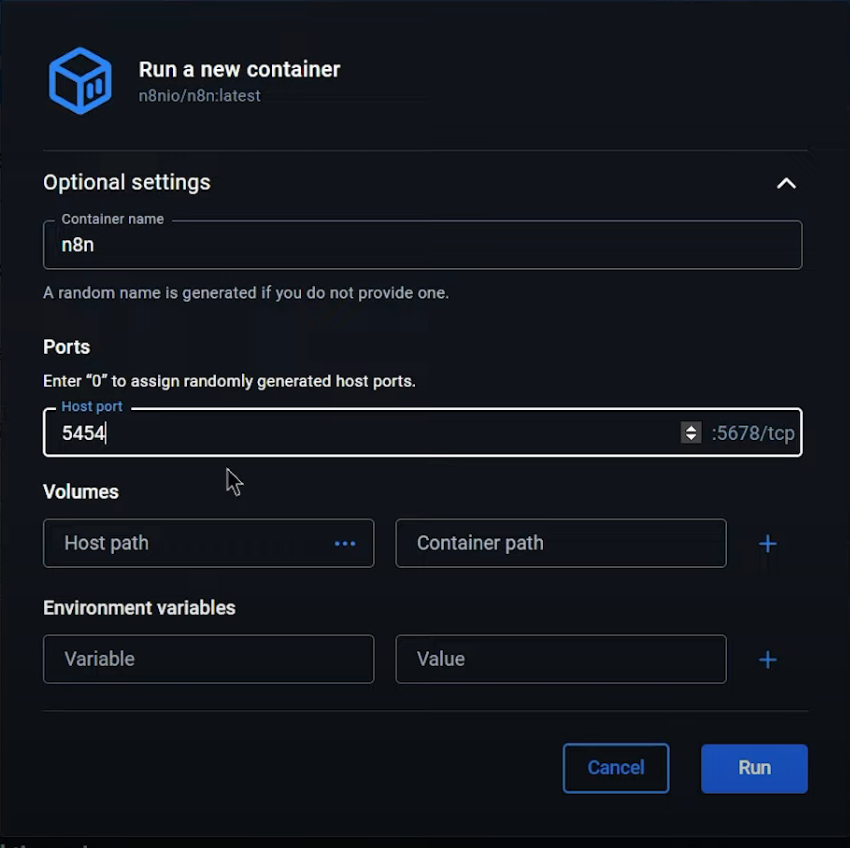Run the n8n container

[754, 768]
